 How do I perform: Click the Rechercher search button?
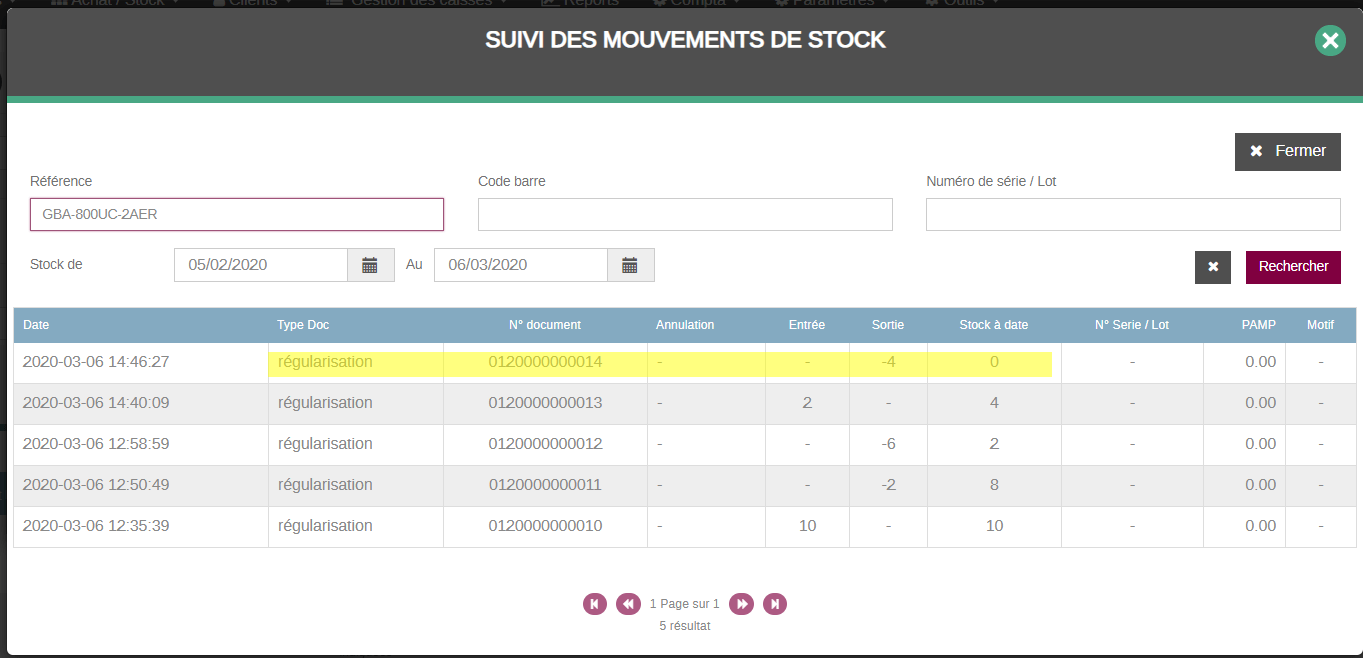coord(1292,267)
